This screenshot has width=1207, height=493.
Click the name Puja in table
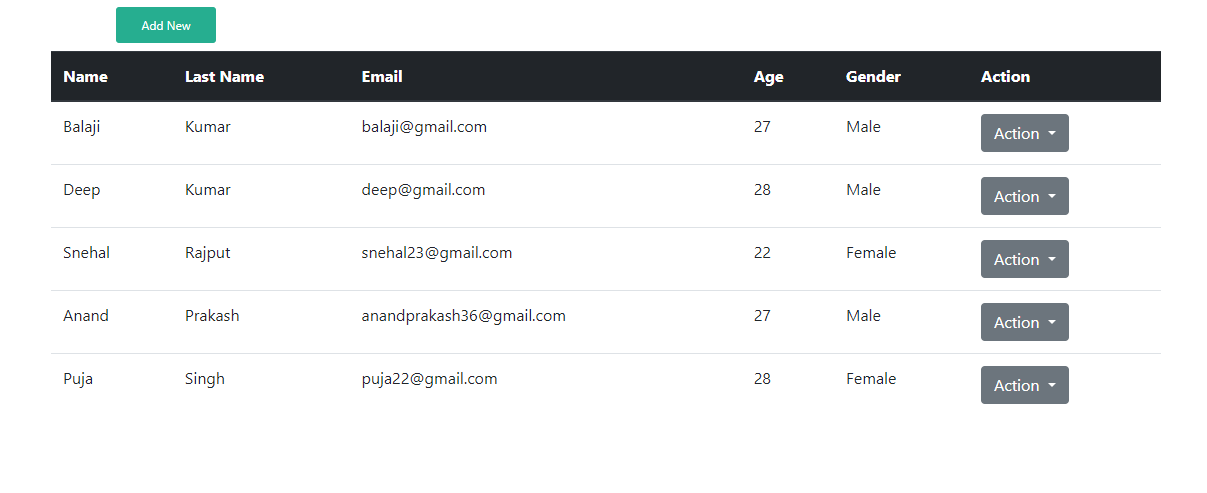click(x=78, y=379)
